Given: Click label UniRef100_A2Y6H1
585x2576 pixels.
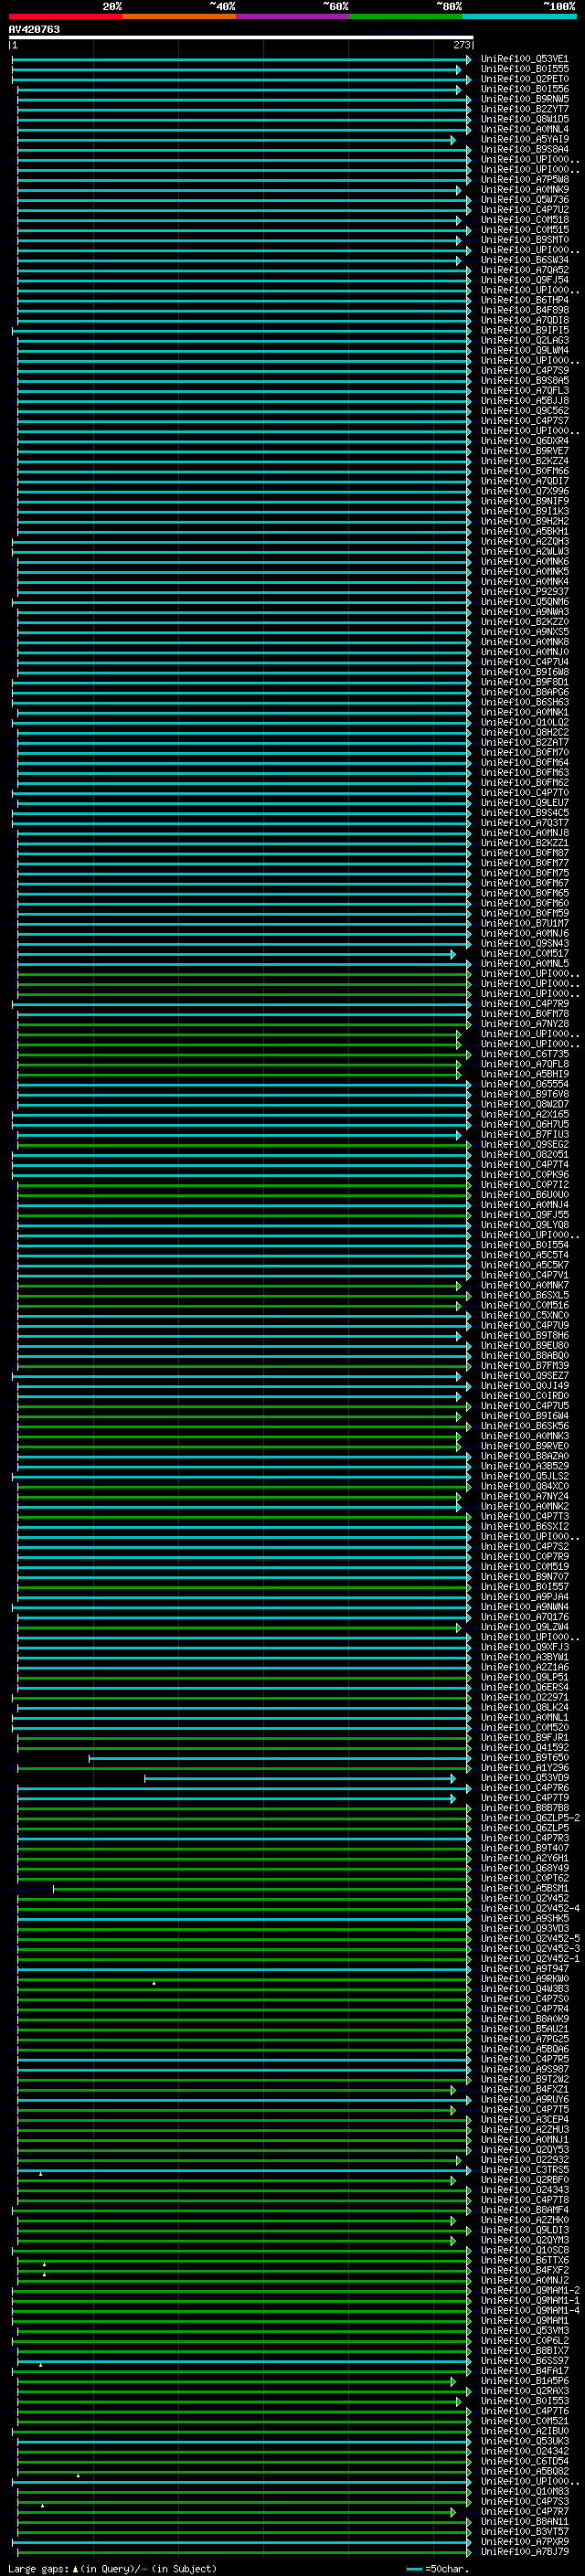Looking at the screenshot, I should click(524, 1858).
